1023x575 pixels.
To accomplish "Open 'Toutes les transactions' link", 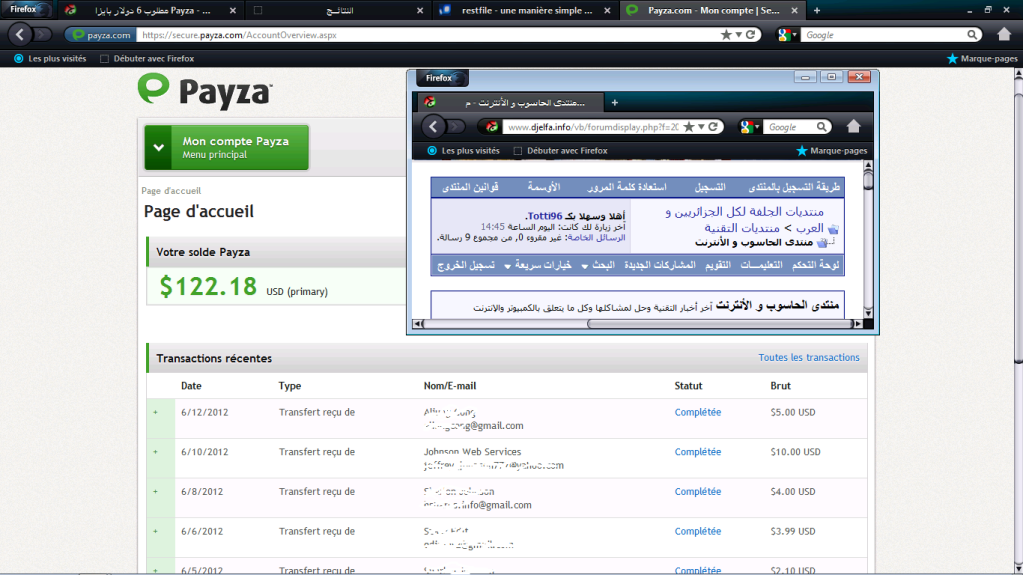I will click(808, 358).
